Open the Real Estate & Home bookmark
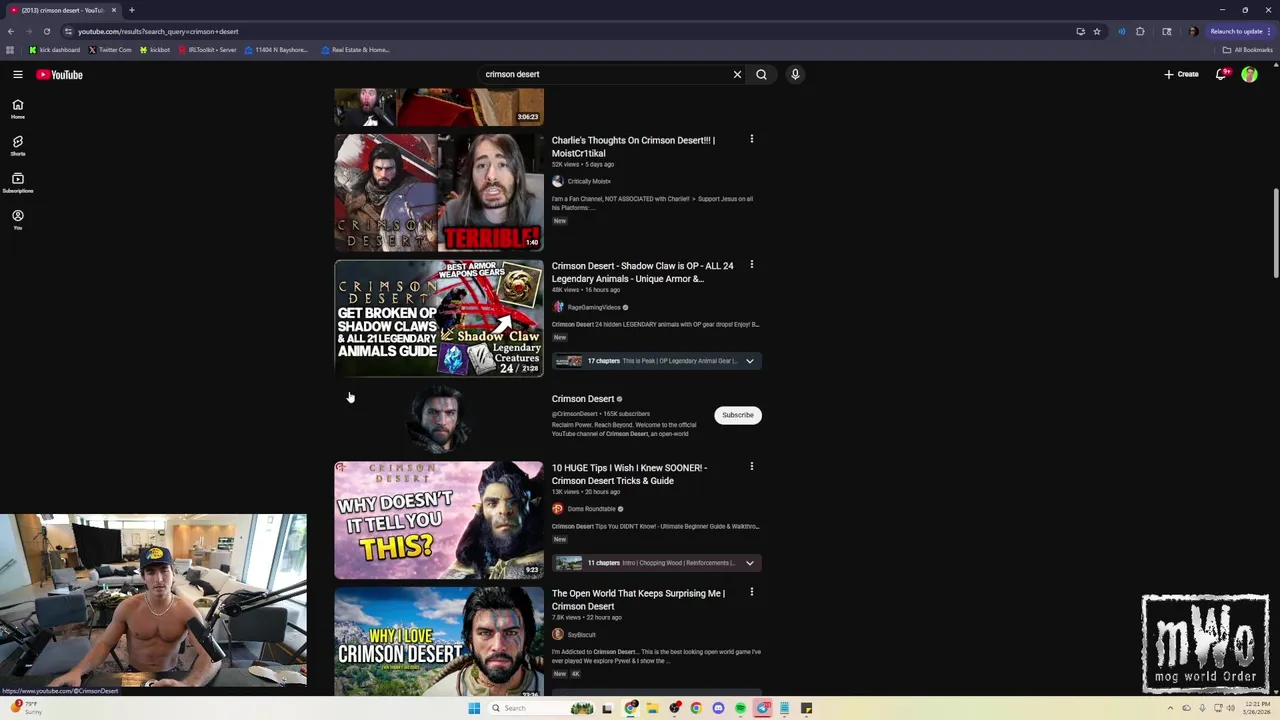 (356, 50)
